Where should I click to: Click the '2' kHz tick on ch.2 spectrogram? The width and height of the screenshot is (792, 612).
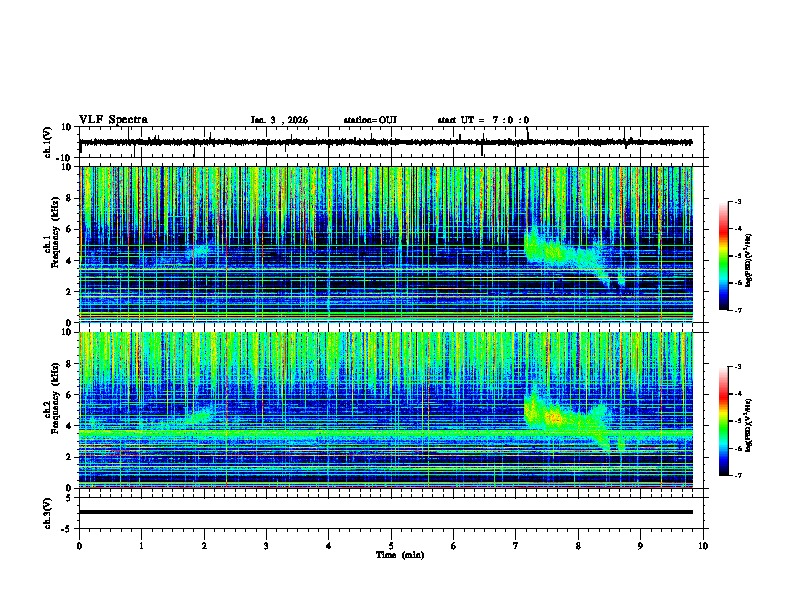click(69, 457)
